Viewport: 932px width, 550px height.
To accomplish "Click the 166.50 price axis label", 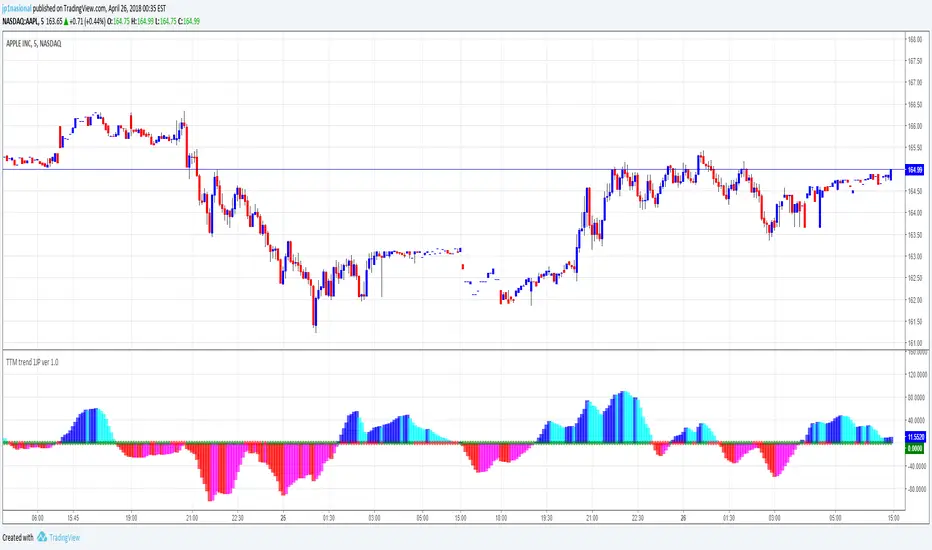I will (915, 105).
